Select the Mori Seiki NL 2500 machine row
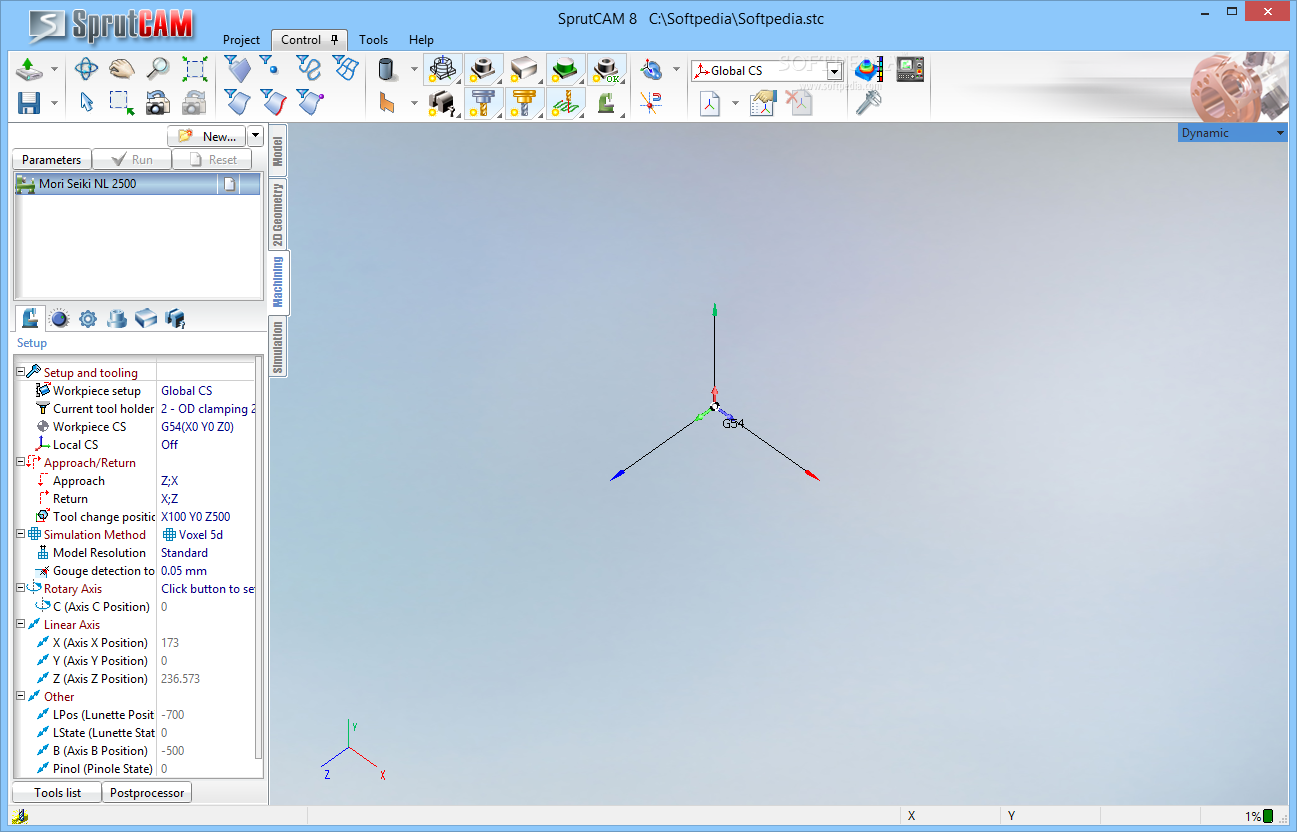The height and width of the screenshot is (832, 1297). [x=137, y=184]
